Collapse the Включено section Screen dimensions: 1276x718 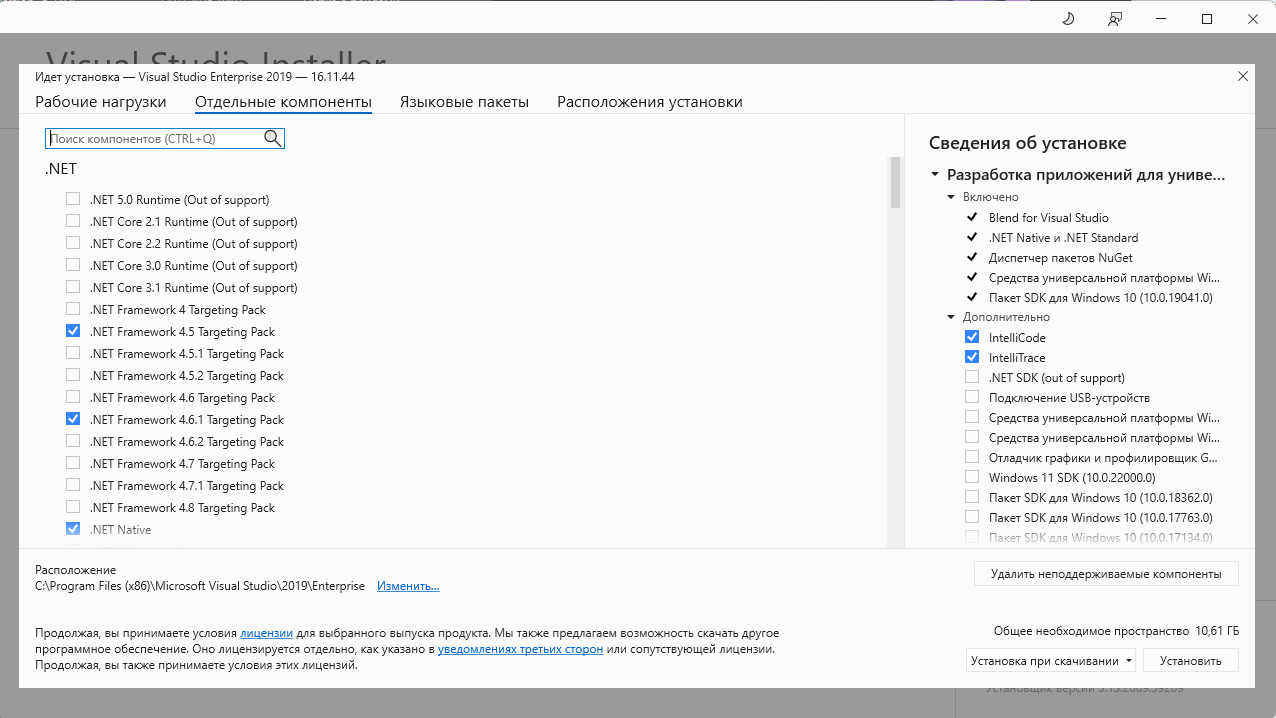[x=951, y=197]
